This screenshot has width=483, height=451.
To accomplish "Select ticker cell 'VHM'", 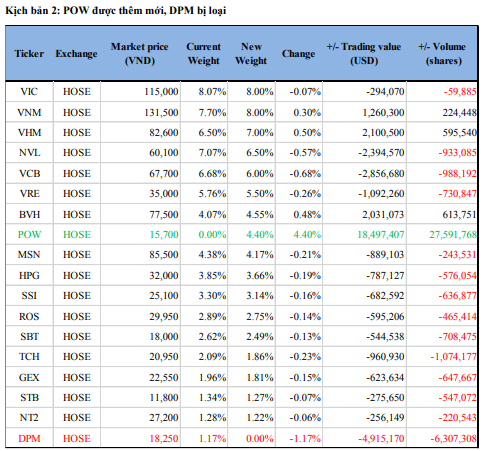I will 29,133.
